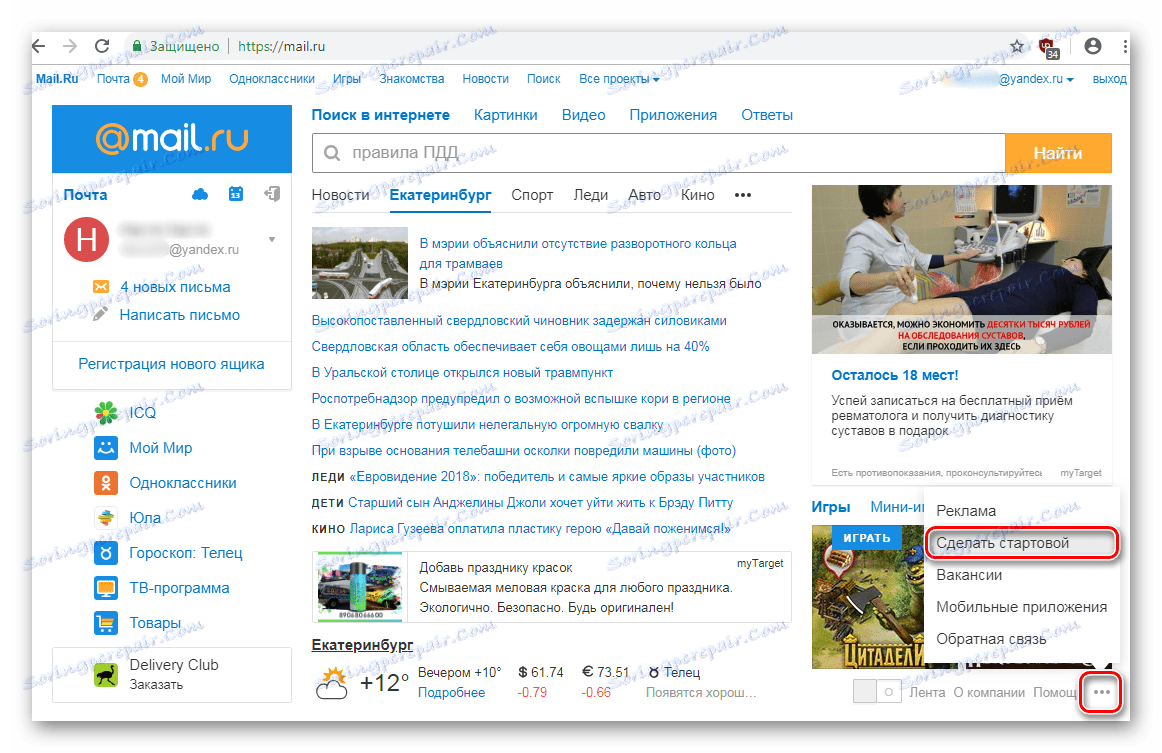
Task: Open the Chrome profile avatar icon
Action: pyautogui.click(x=1092, y=46)
